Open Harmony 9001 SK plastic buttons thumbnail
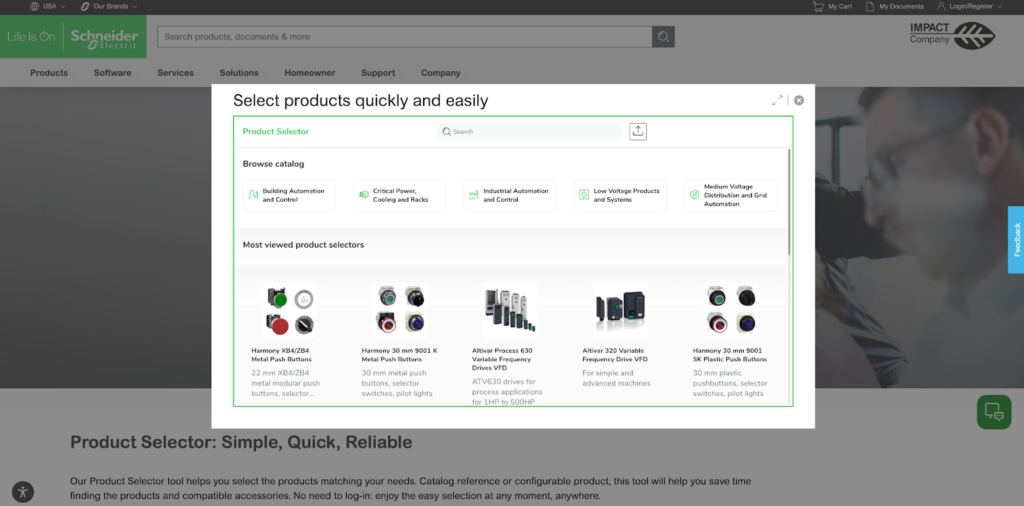The width and height of the screenshot is (1024, 506). coord(731,310)
